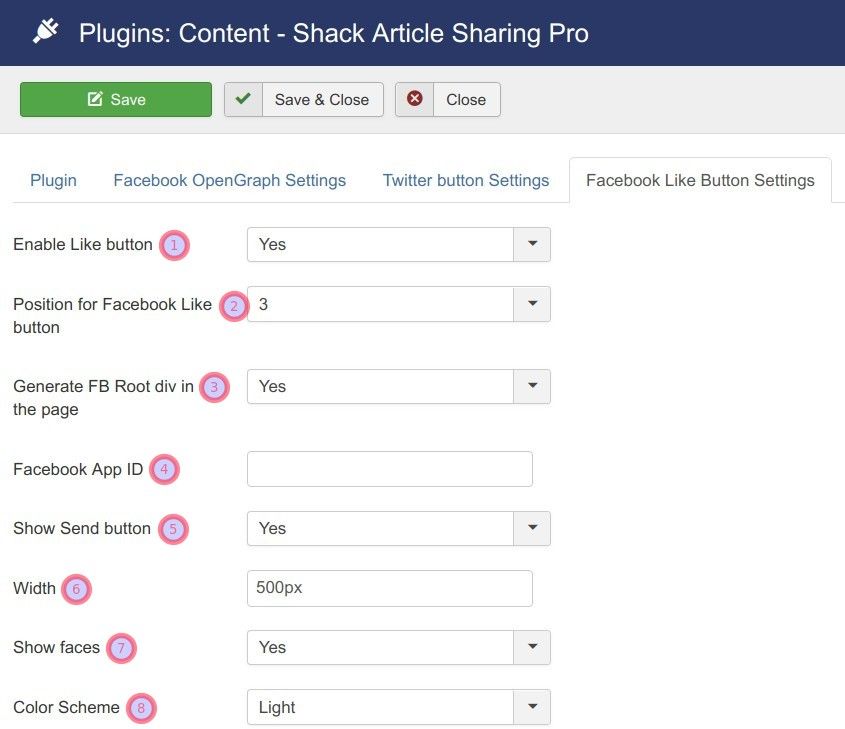Image resolution: width=845 pixels, height=729 pixels.
Task: Click the green Save button
Action: point(116,99)
